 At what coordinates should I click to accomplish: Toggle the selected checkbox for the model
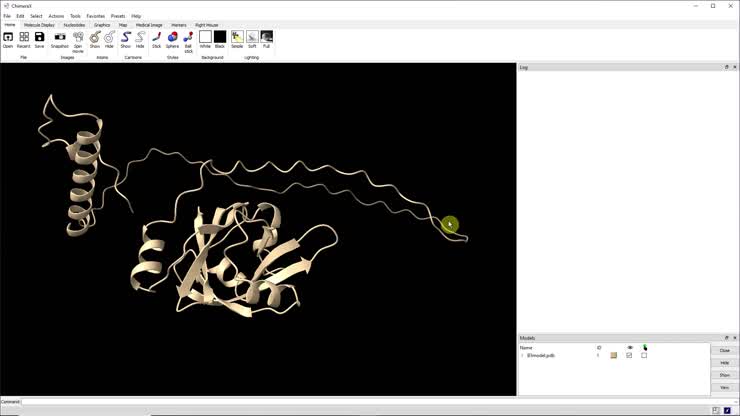(644, 355)
